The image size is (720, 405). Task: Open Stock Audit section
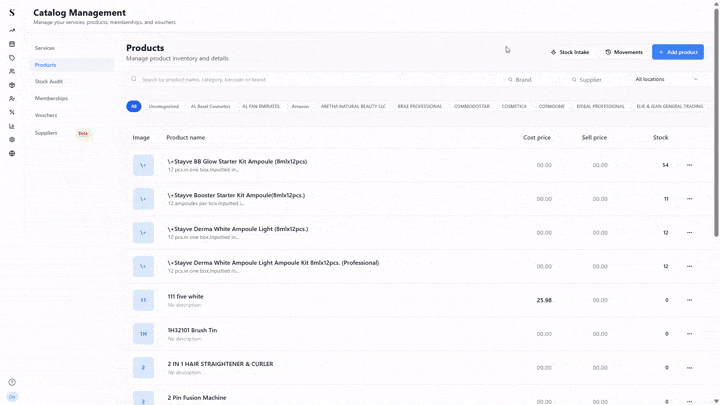point(49,81)
